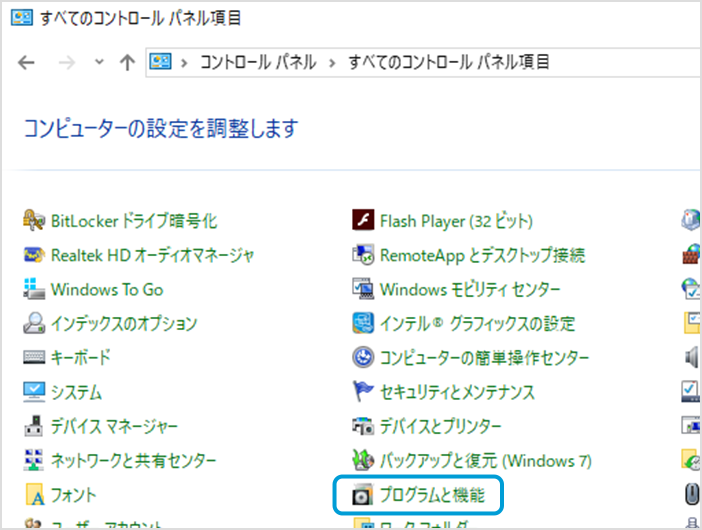Click the devices and printers icon
Image resolution: width=702 pixels, height=530 pixels.
[x=363, y=426]
